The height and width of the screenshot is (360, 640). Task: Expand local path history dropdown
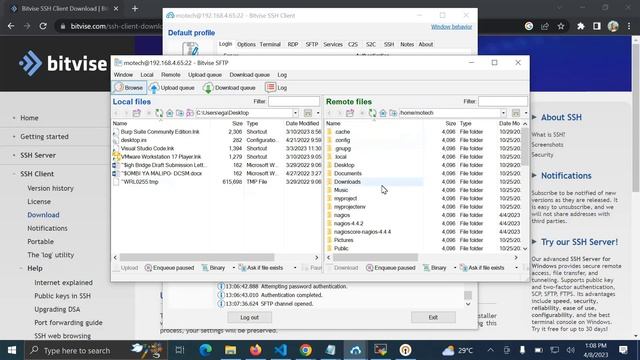tap(295, 113)
